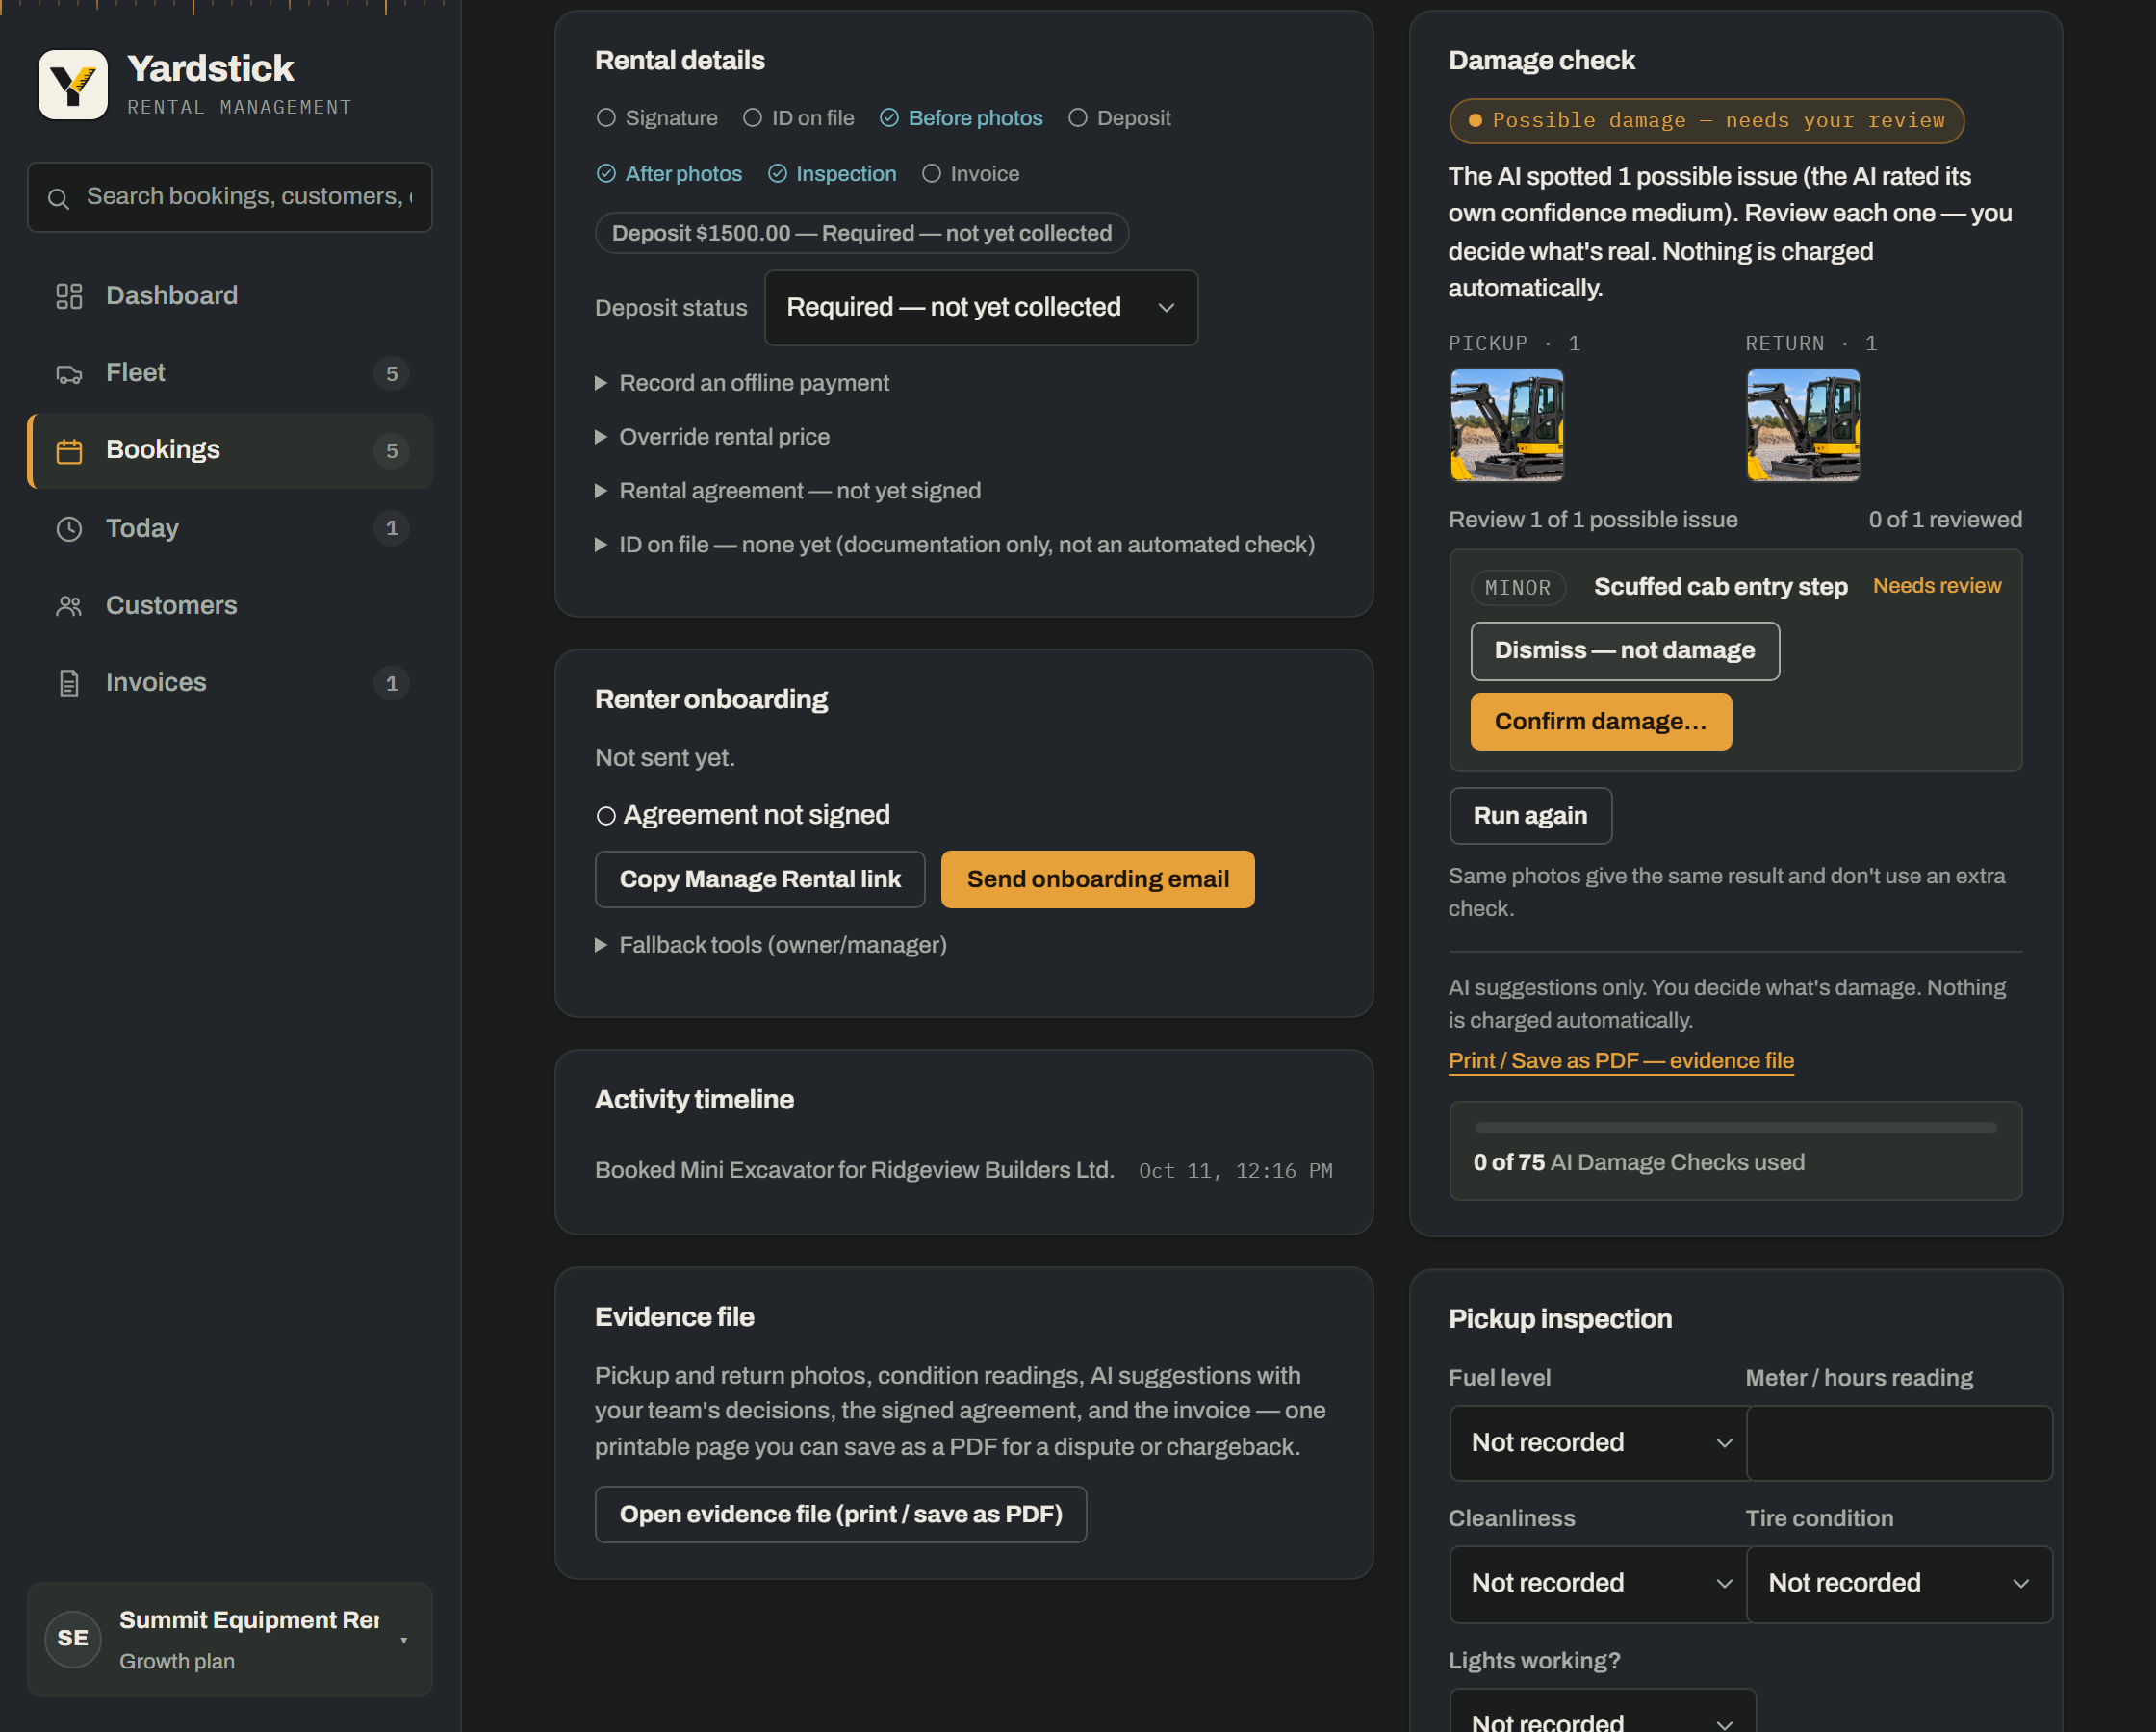Click the Meter / hours reading field

[1899, 1443]
